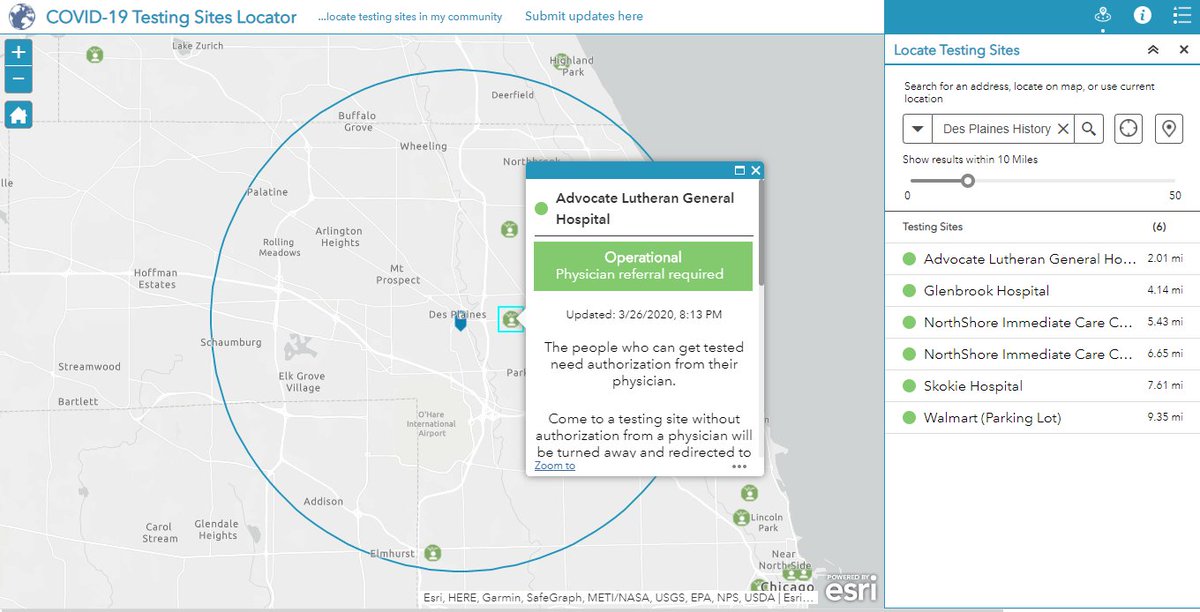Return map to home extent
Viewport: 1200px width, 612px height.
coord(18,115)
